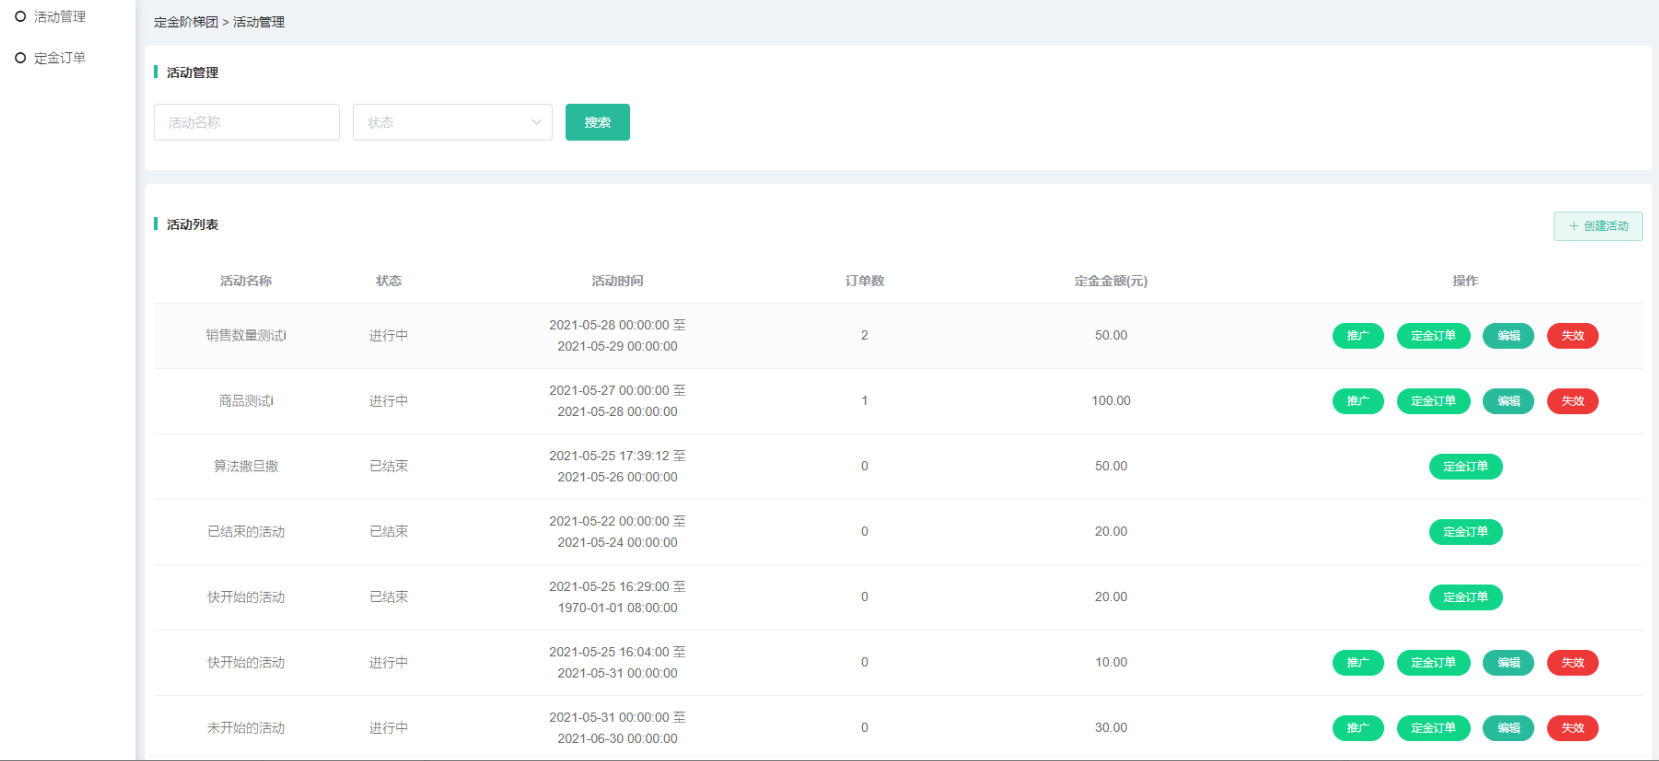Click 推广 for the 商品测试 activity
The image size is (1659, 761).
(1357, 401)
